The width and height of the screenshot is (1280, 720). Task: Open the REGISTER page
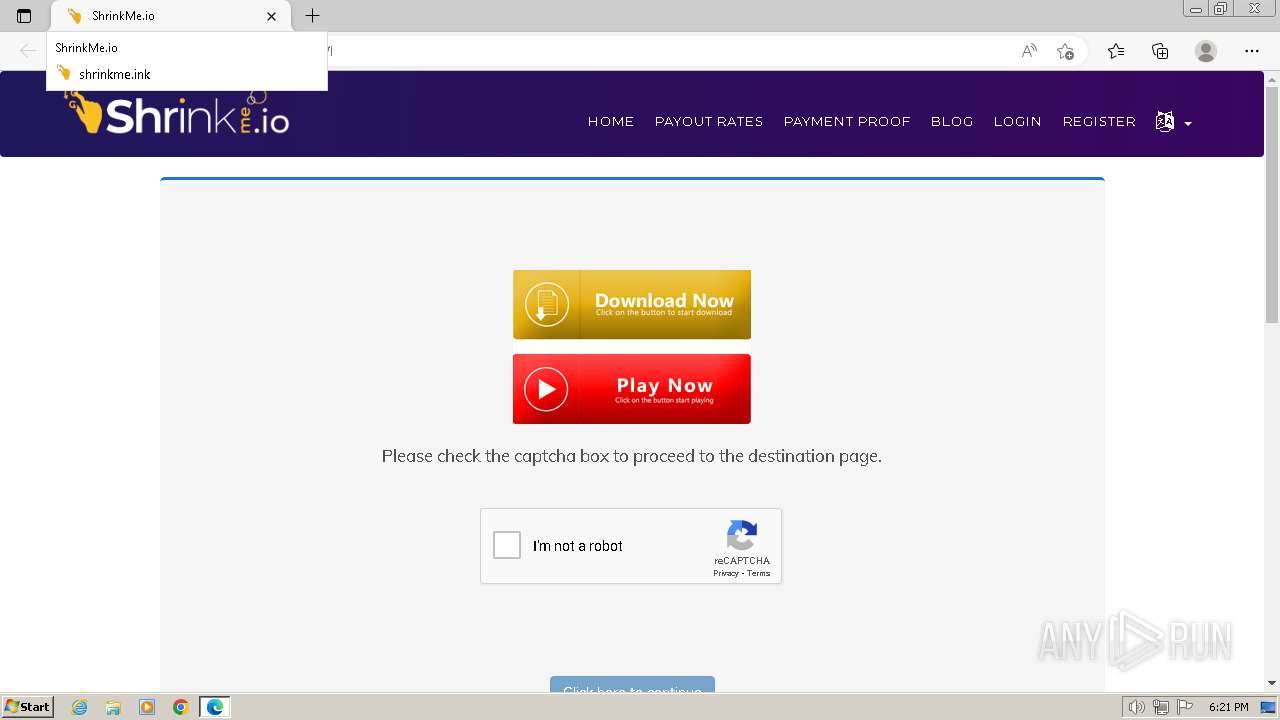[x=1099, y=122]
